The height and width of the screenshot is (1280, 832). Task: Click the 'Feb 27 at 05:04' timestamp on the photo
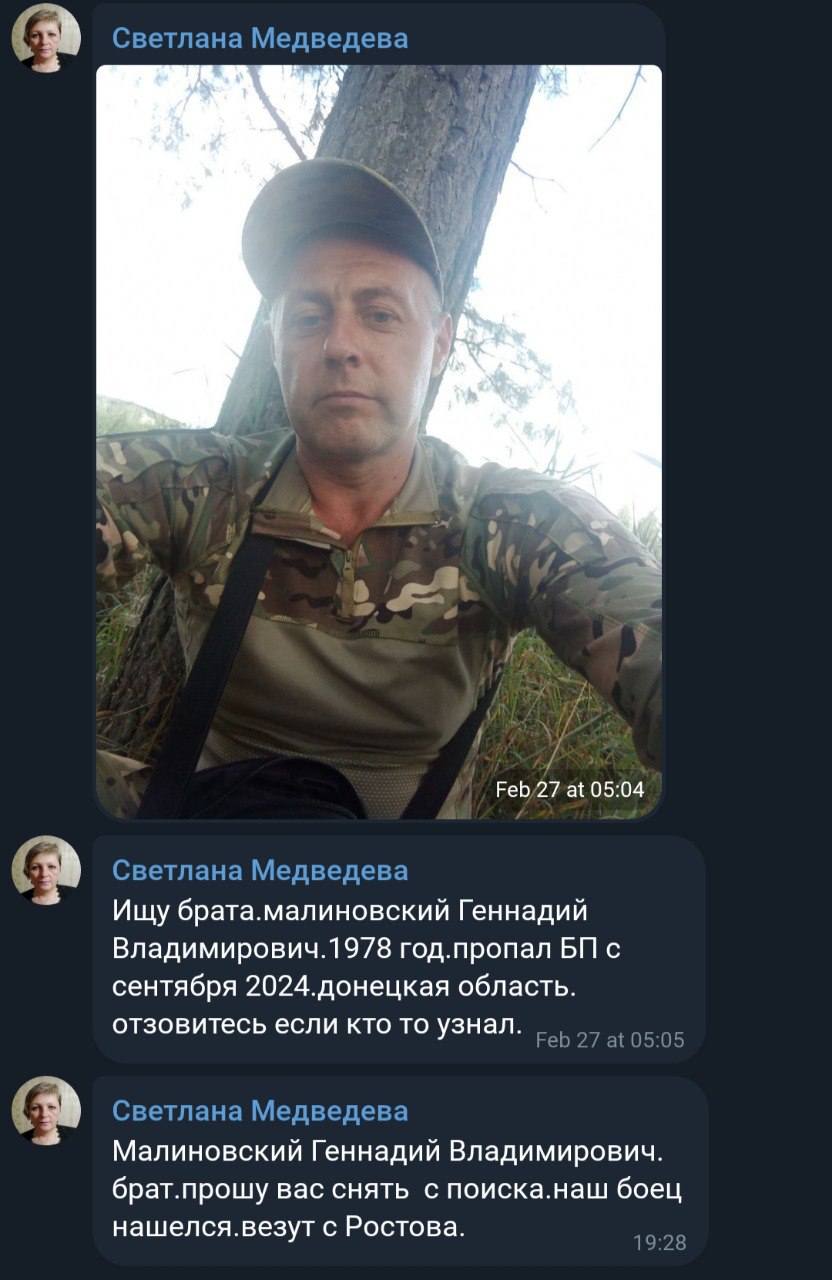(570, 789)
